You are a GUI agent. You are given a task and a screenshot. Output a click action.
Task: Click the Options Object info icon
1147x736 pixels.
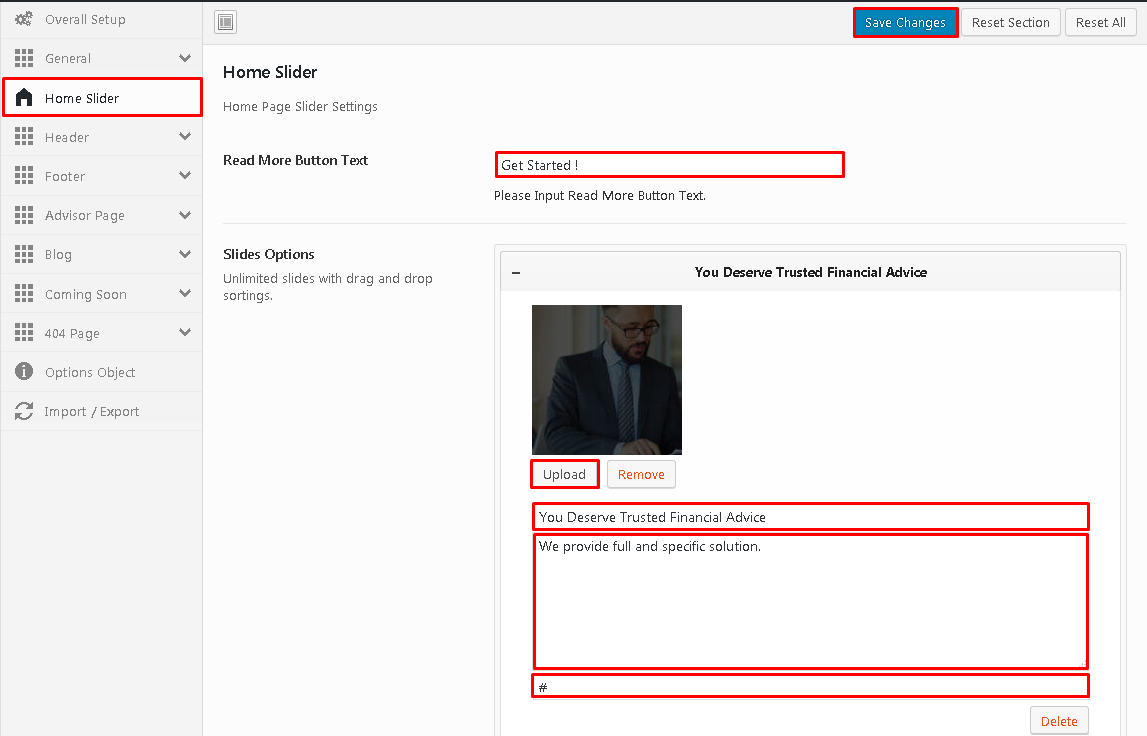tap(24, 372)
